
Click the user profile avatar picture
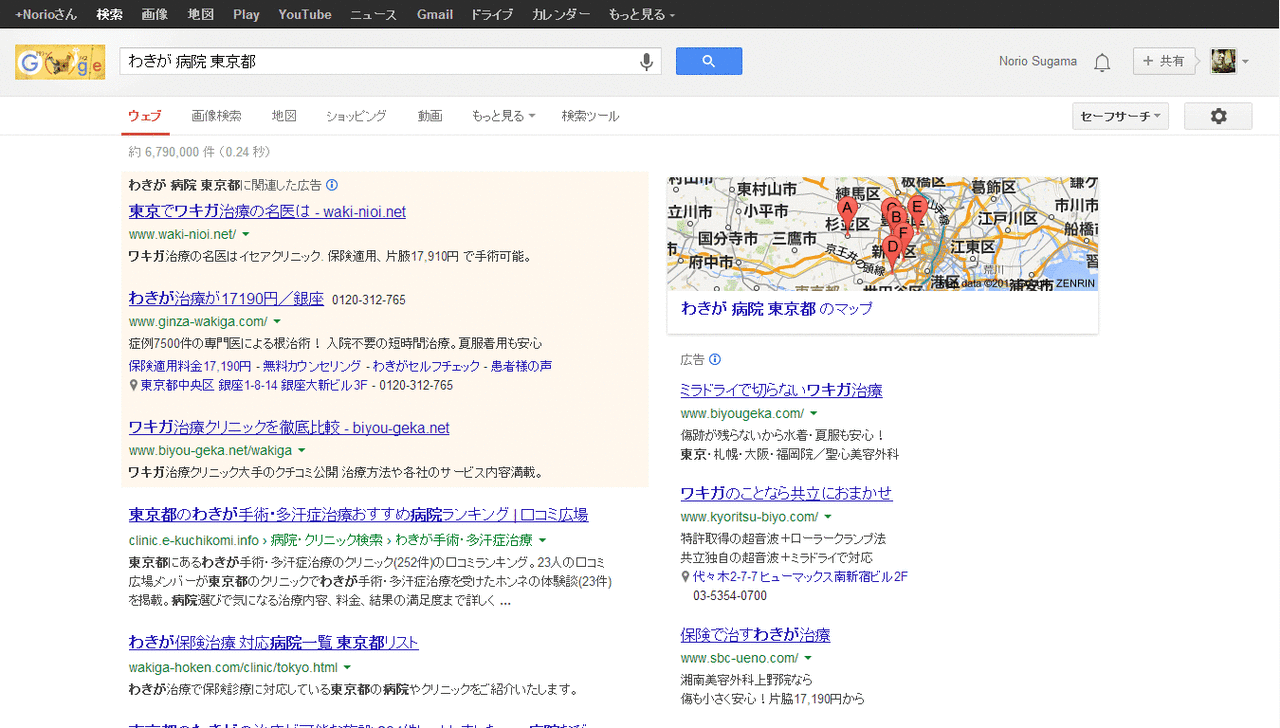pyautogui.click(x=1223, y=61)
